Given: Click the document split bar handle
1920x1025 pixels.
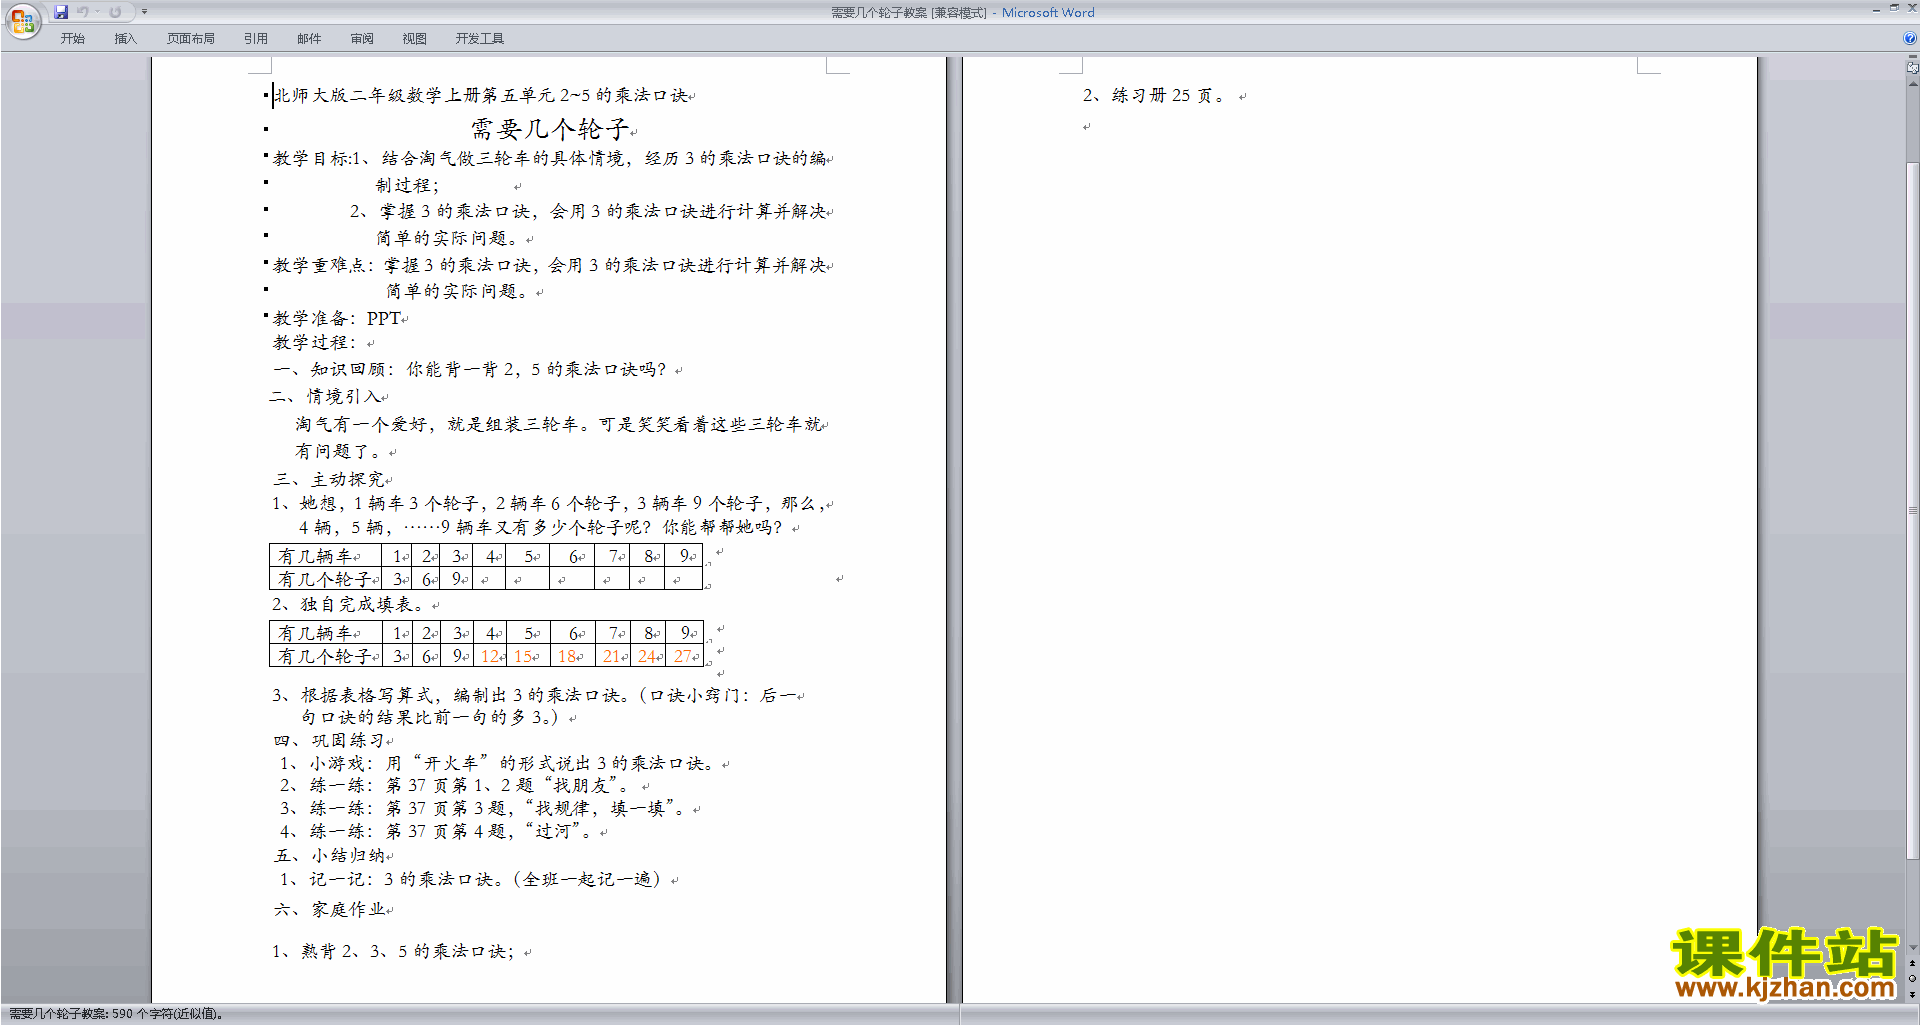Looking at the screenshot, I should click(1912, 58).
